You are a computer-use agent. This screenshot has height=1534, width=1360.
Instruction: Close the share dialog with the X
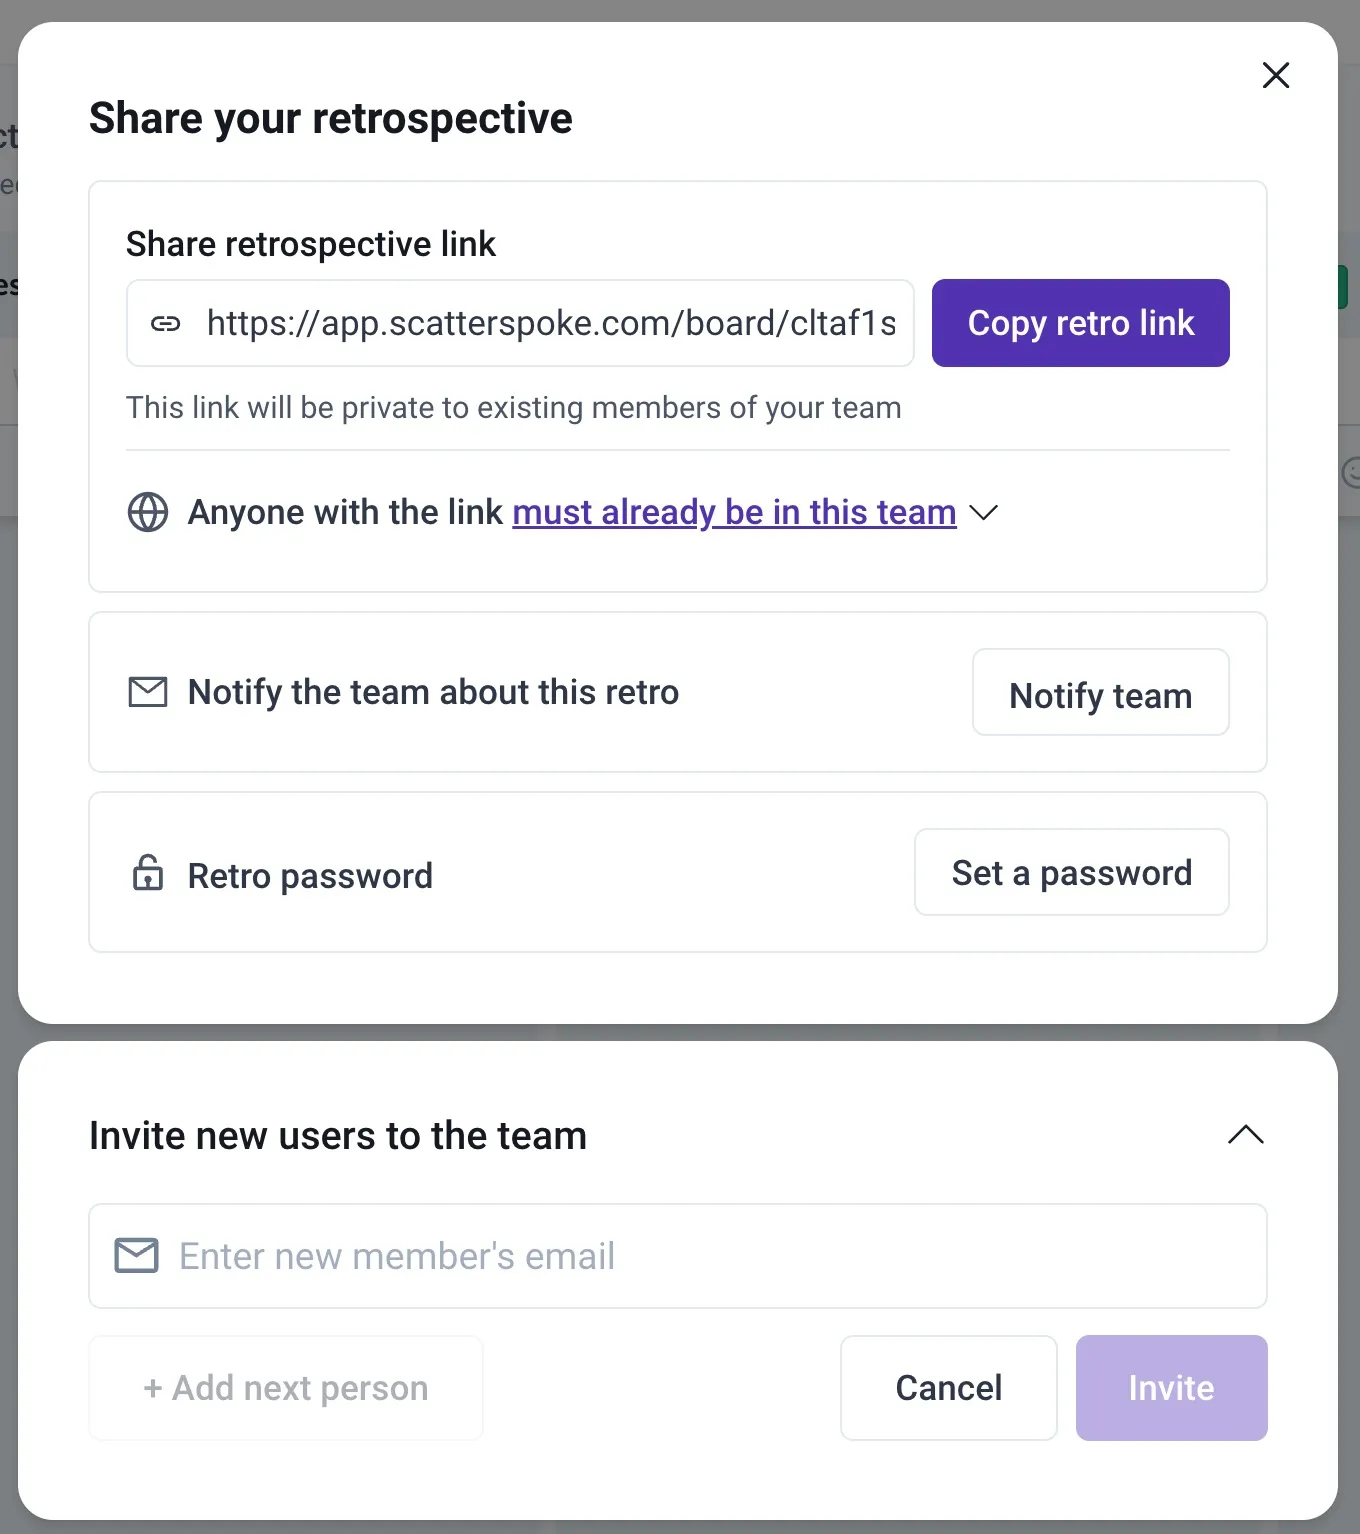pos(1276,75)
